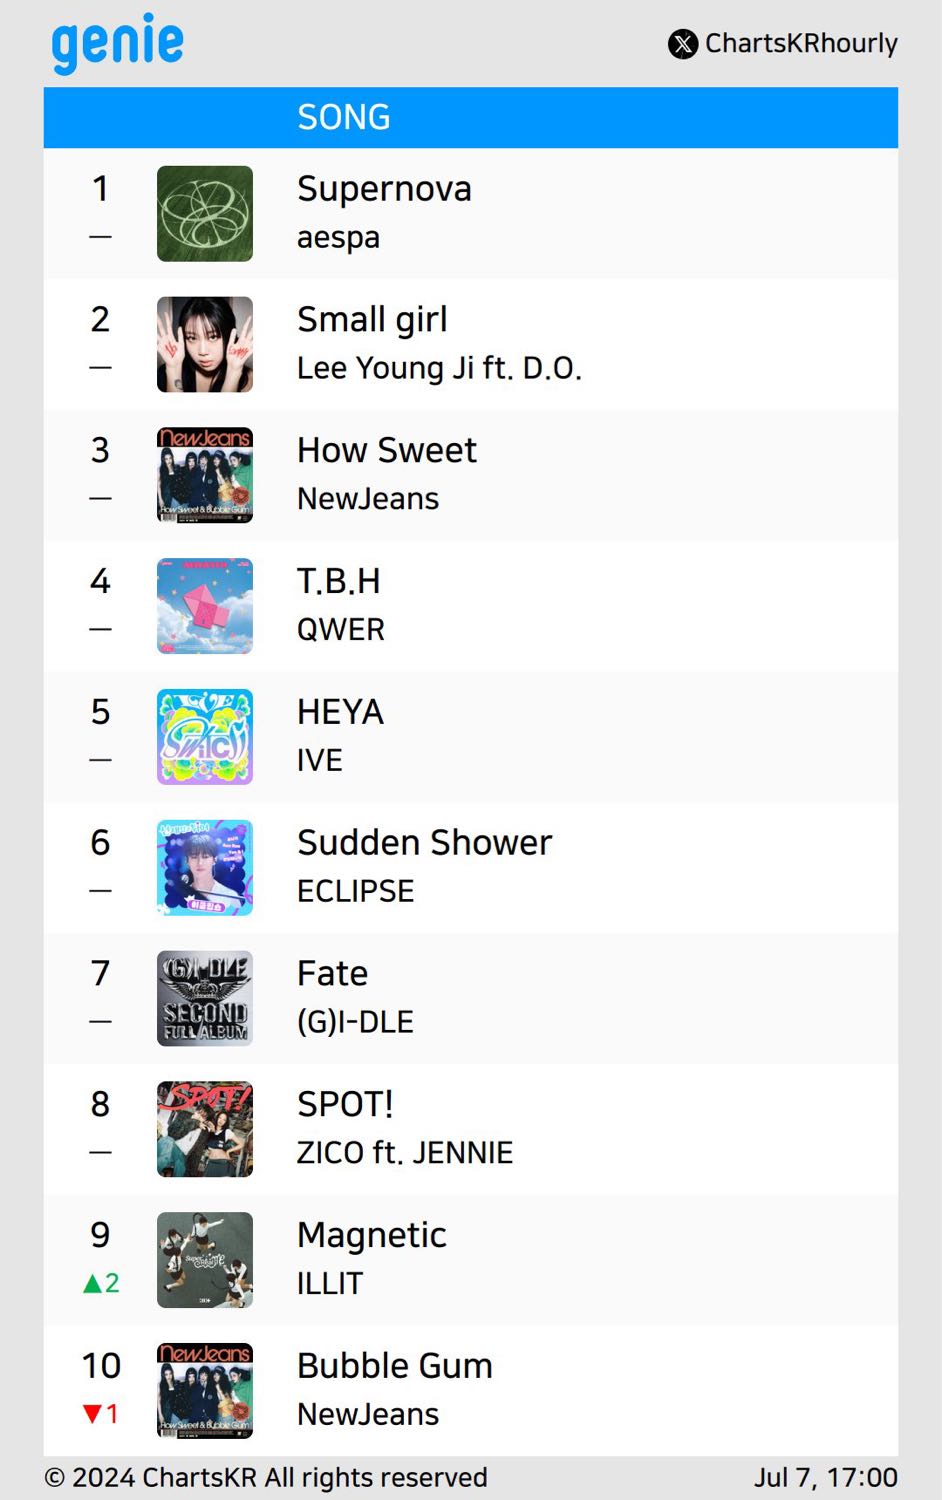Open the Fate album cover
The image size is (942, 1500).
pos(205,999)
